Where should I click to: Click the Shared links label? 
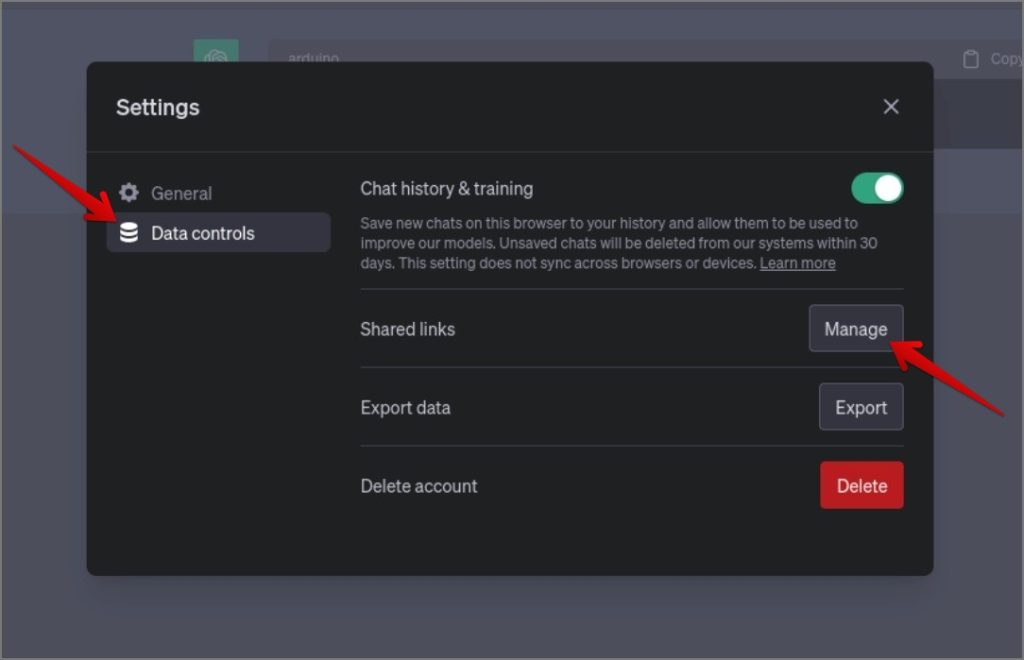click(408, 329)
